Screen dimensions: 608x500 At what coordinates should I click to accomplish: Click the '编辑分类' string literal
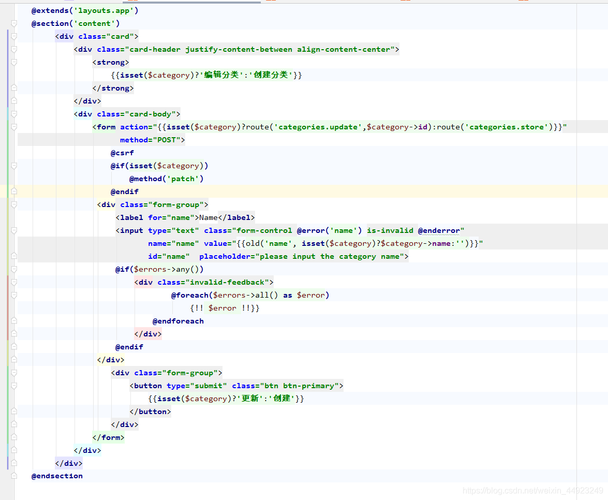221,75
